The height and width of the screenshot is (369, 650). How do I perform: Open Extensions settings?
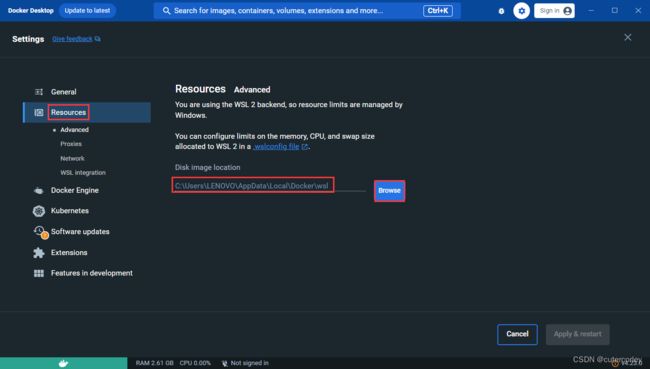[x=69, y=252]
